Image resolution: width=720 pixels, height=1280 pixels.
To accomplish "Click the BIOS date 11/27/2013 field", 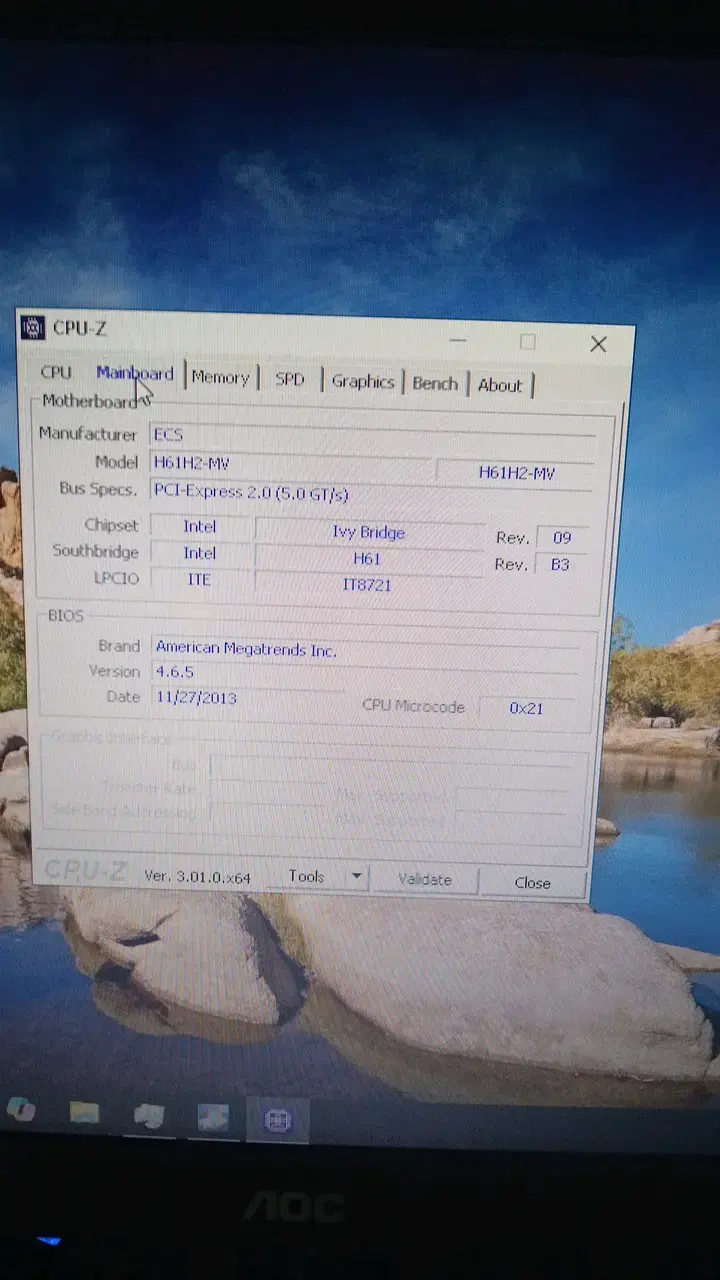I will click(x=248, y=697).
